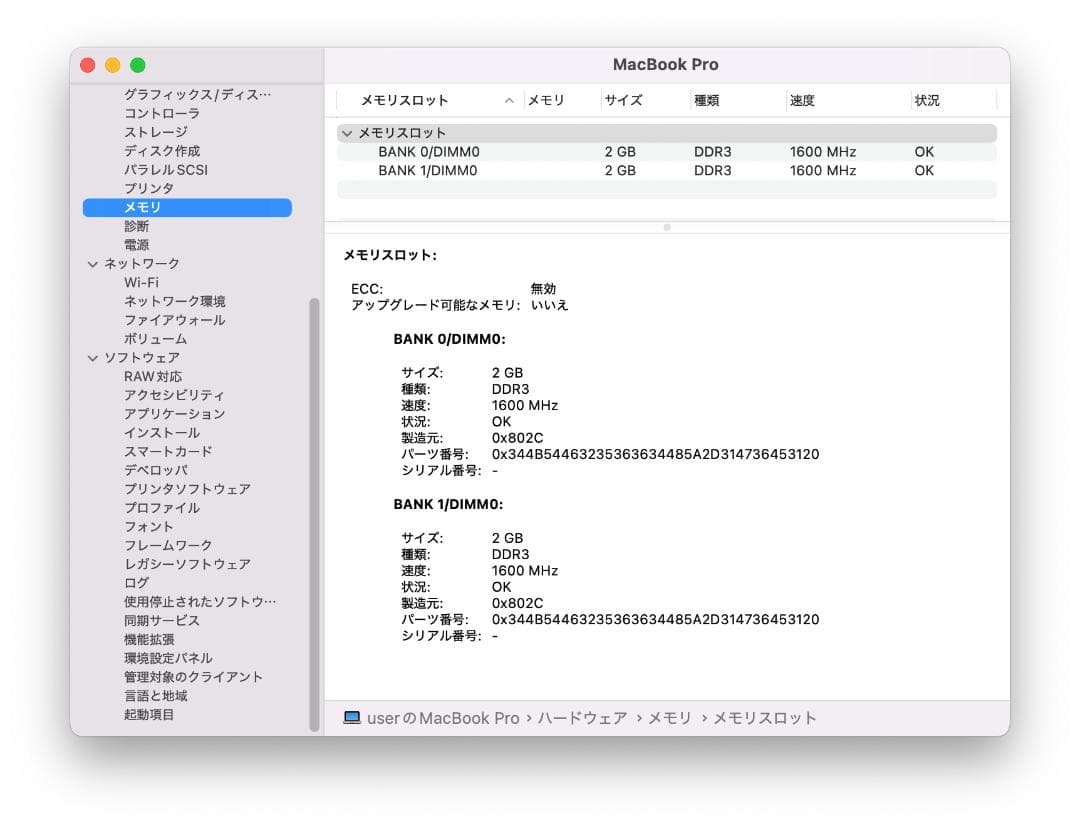
Task: Open 起動項目 in the sidebar
Action: click(149, 715)
